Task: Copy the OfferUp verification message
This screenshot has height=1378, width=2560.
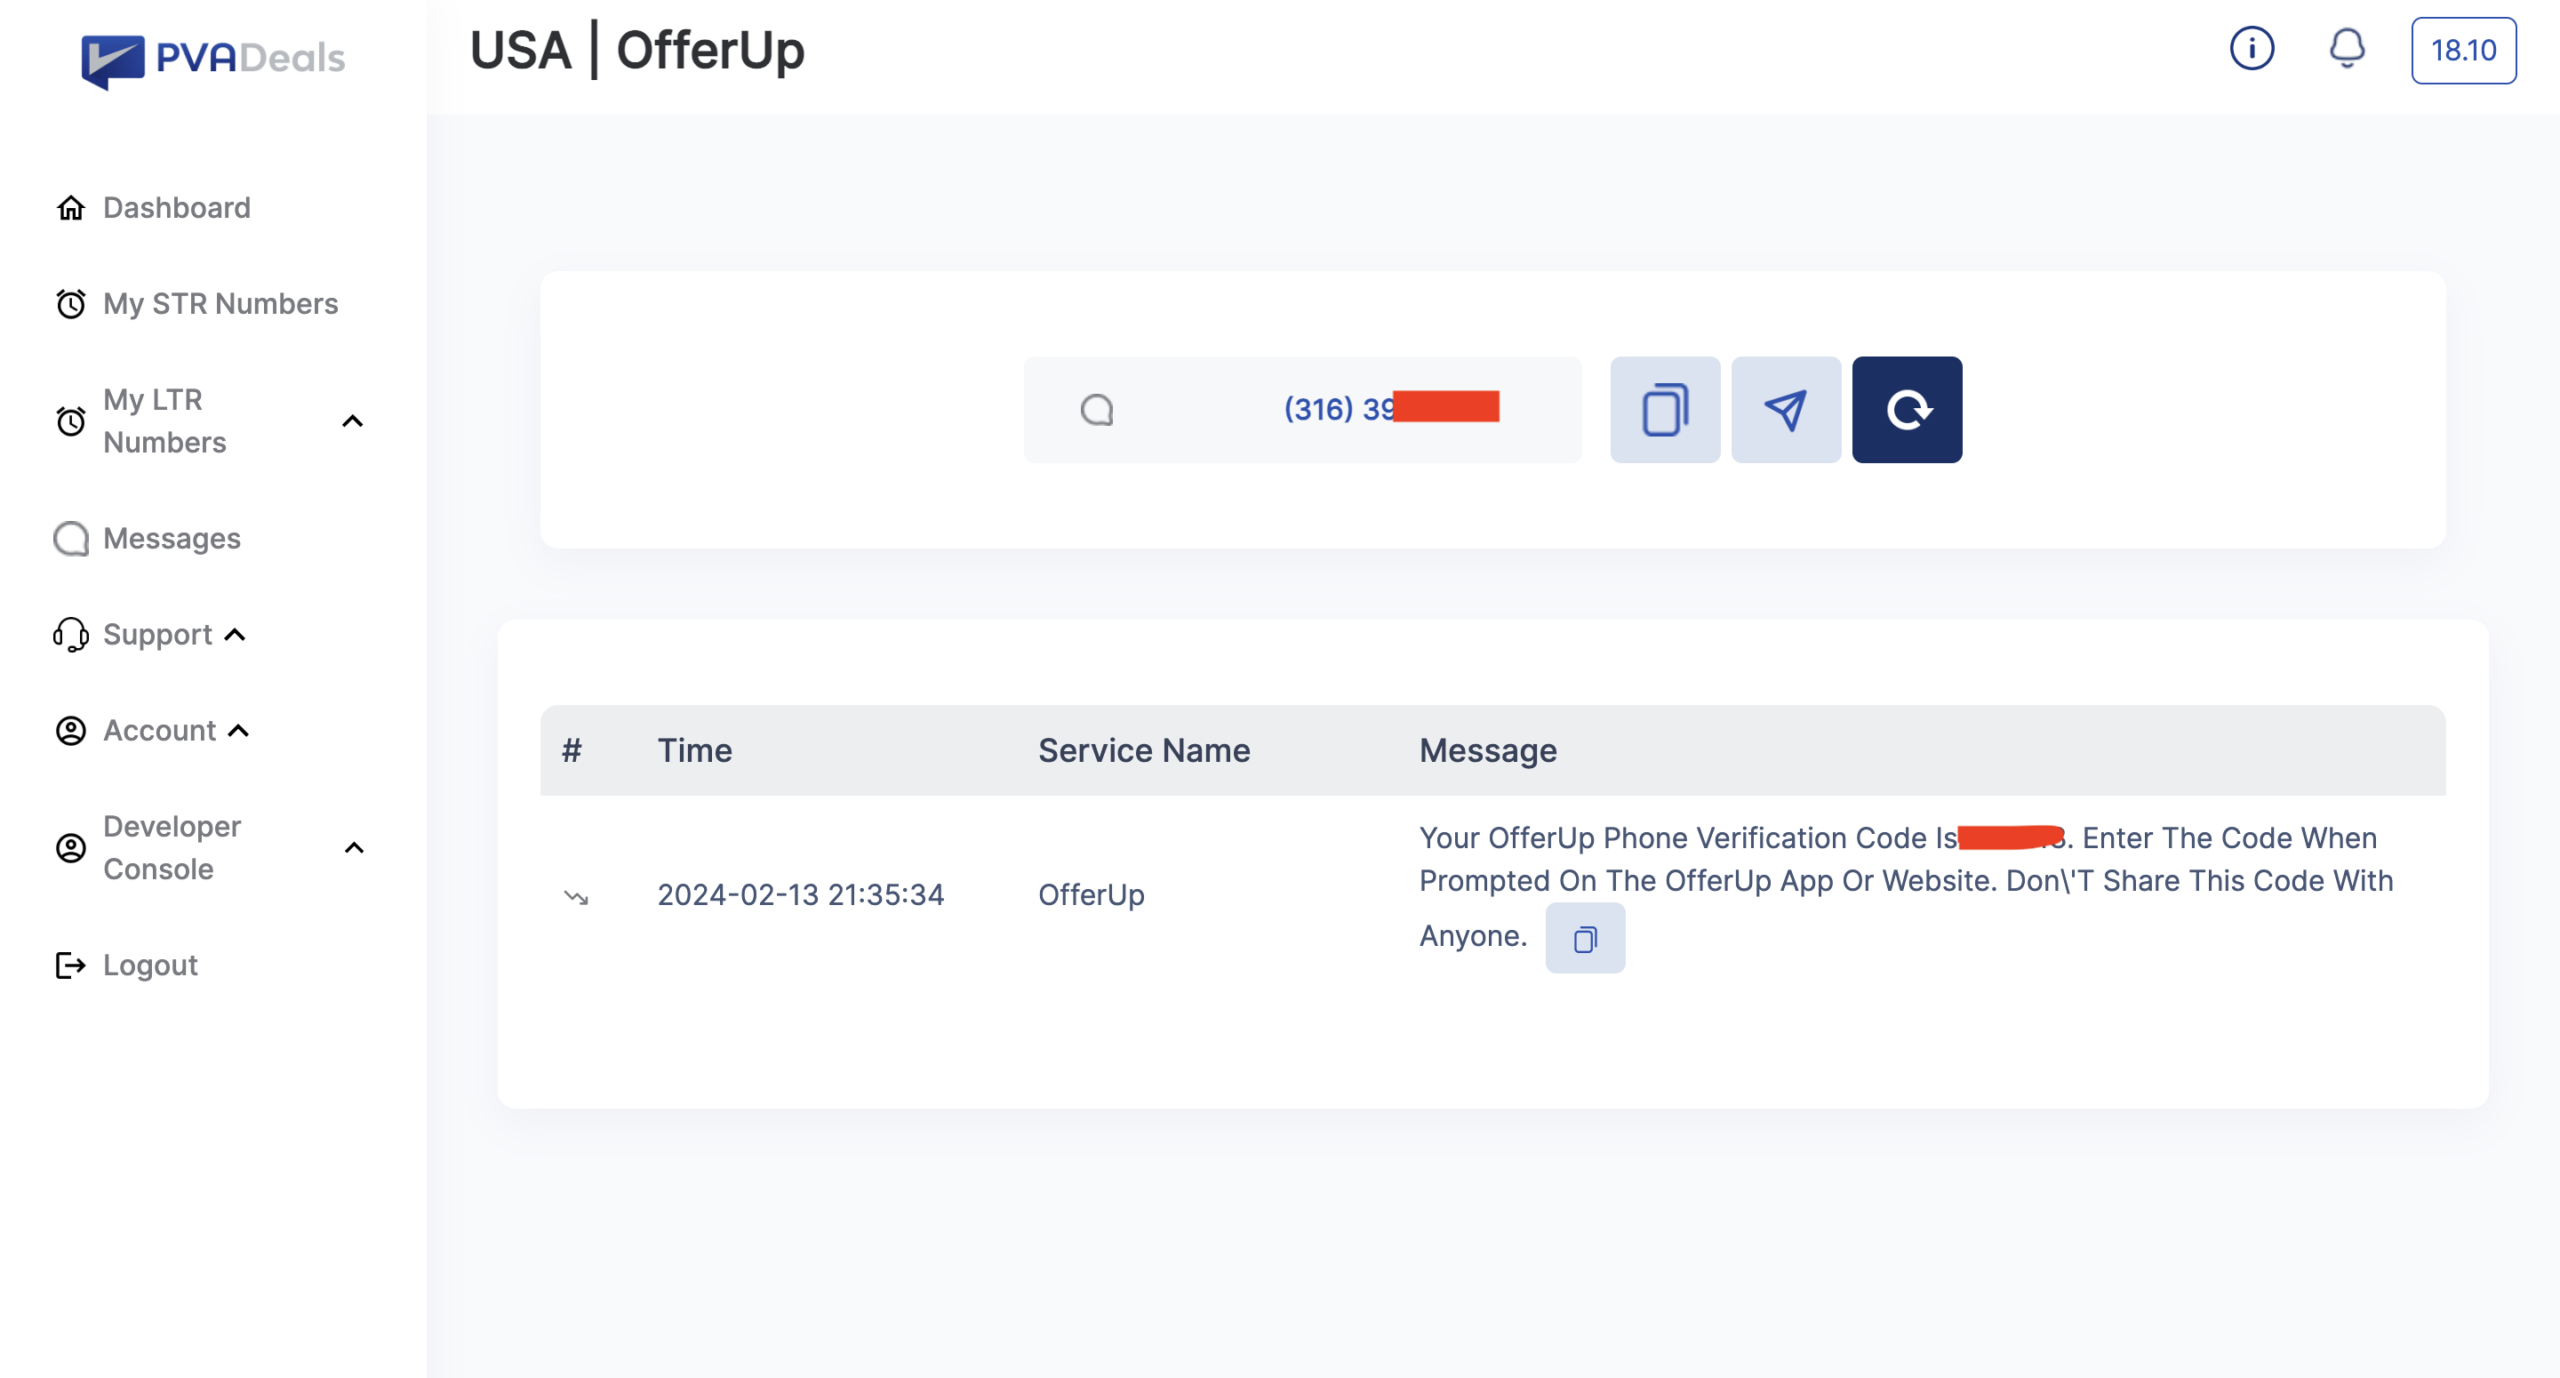Action: tap(1585, 938)
